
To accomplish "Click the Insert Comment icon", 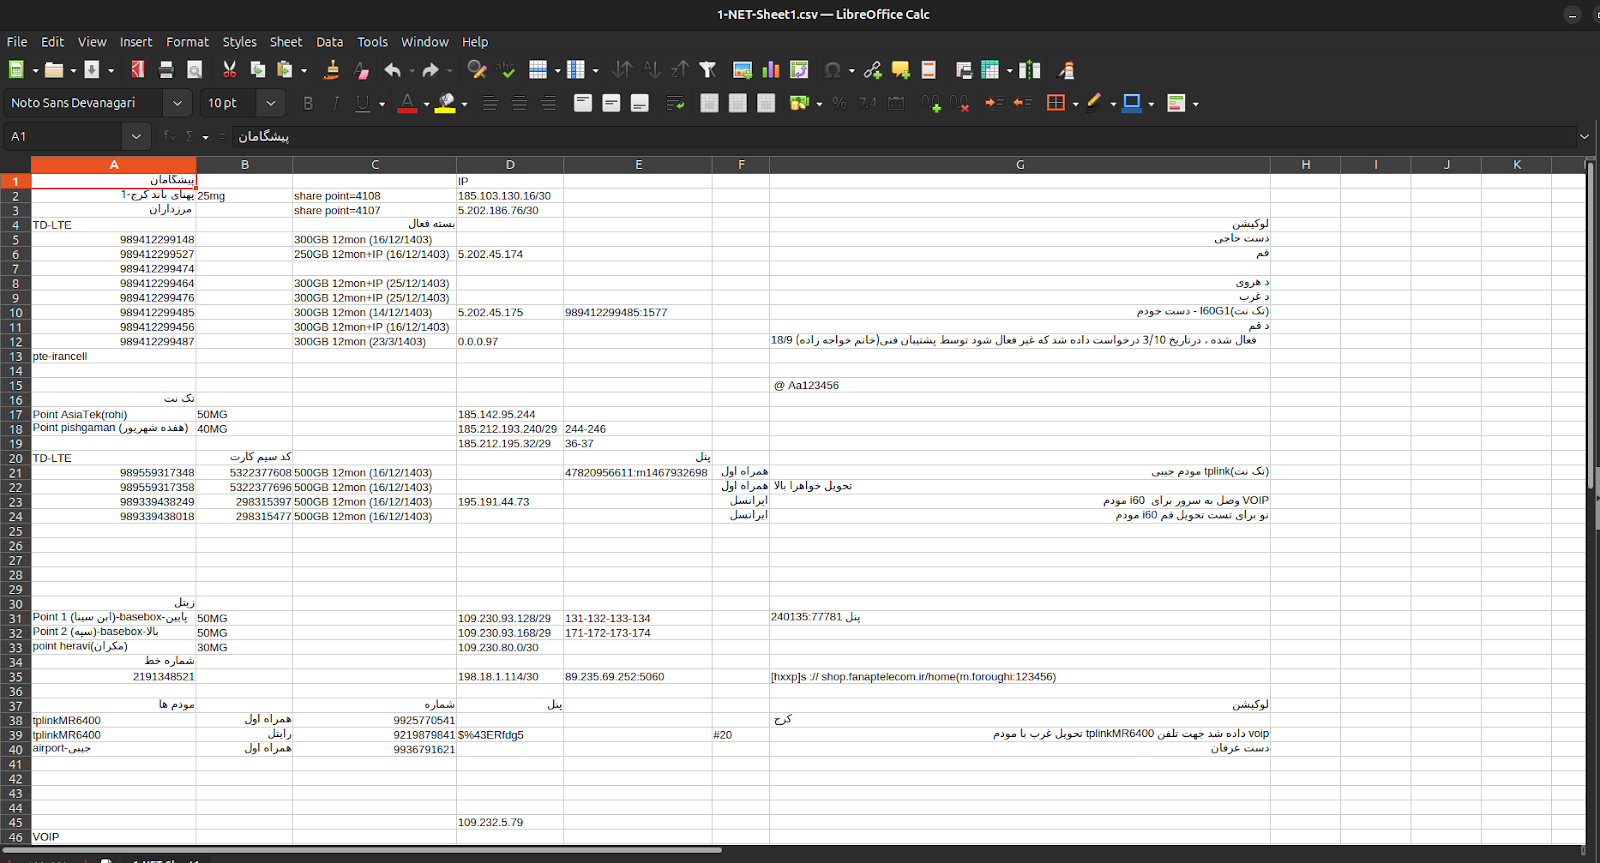I will (x=901, y=70).
